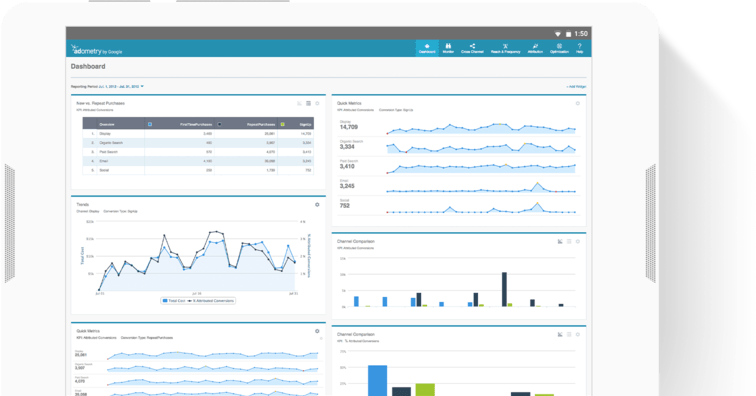Screen dimensions: 756x396
Task: Open the Help menu
Action: (580, 48)
